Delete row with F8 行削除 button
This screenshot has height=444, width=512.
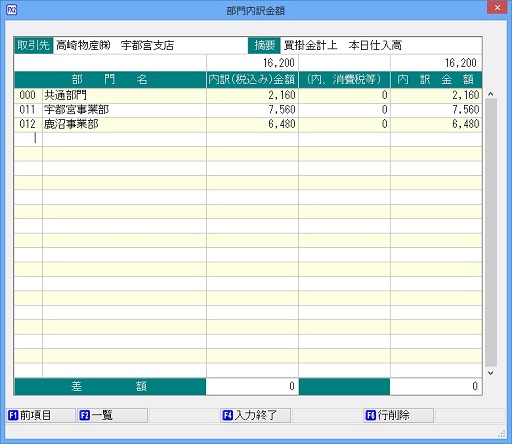point(399,415)
